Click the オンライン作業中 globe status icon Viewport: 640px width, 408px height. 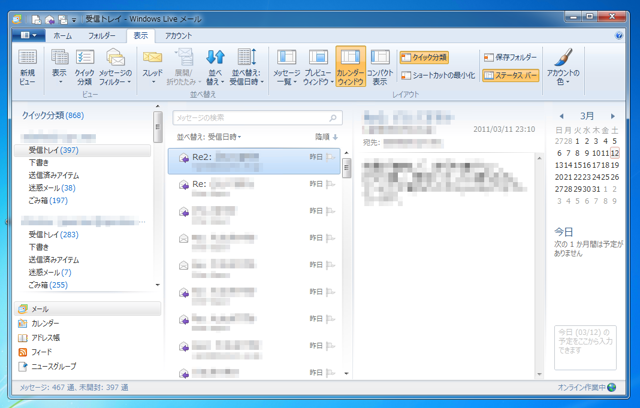pos(612,387)
